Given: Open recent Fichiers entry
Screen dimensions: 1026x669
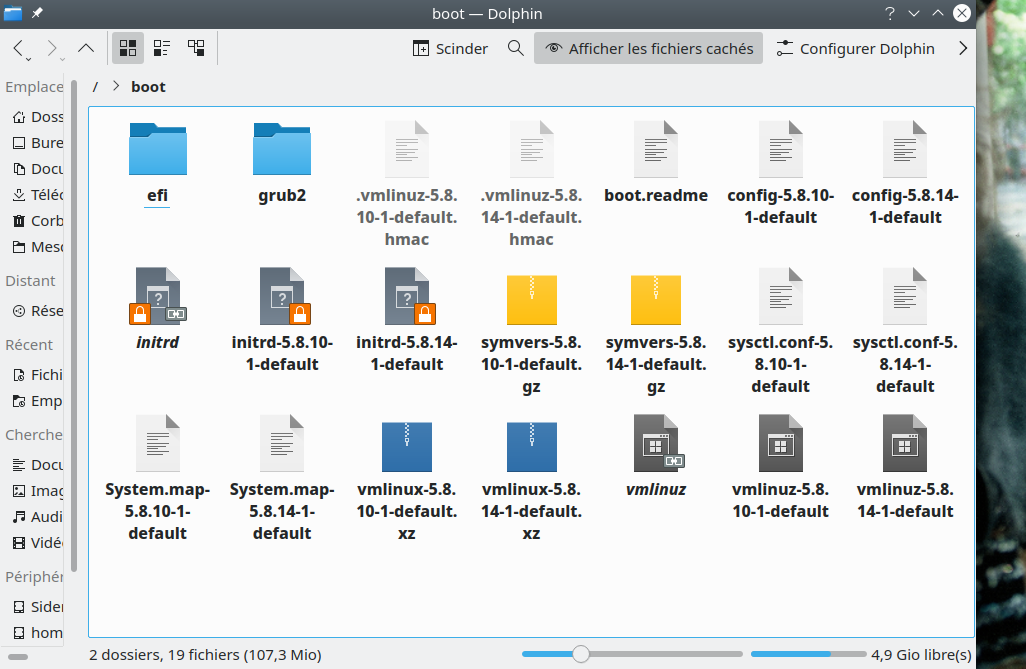Looking at the screenshot, I should click(37, 374).
